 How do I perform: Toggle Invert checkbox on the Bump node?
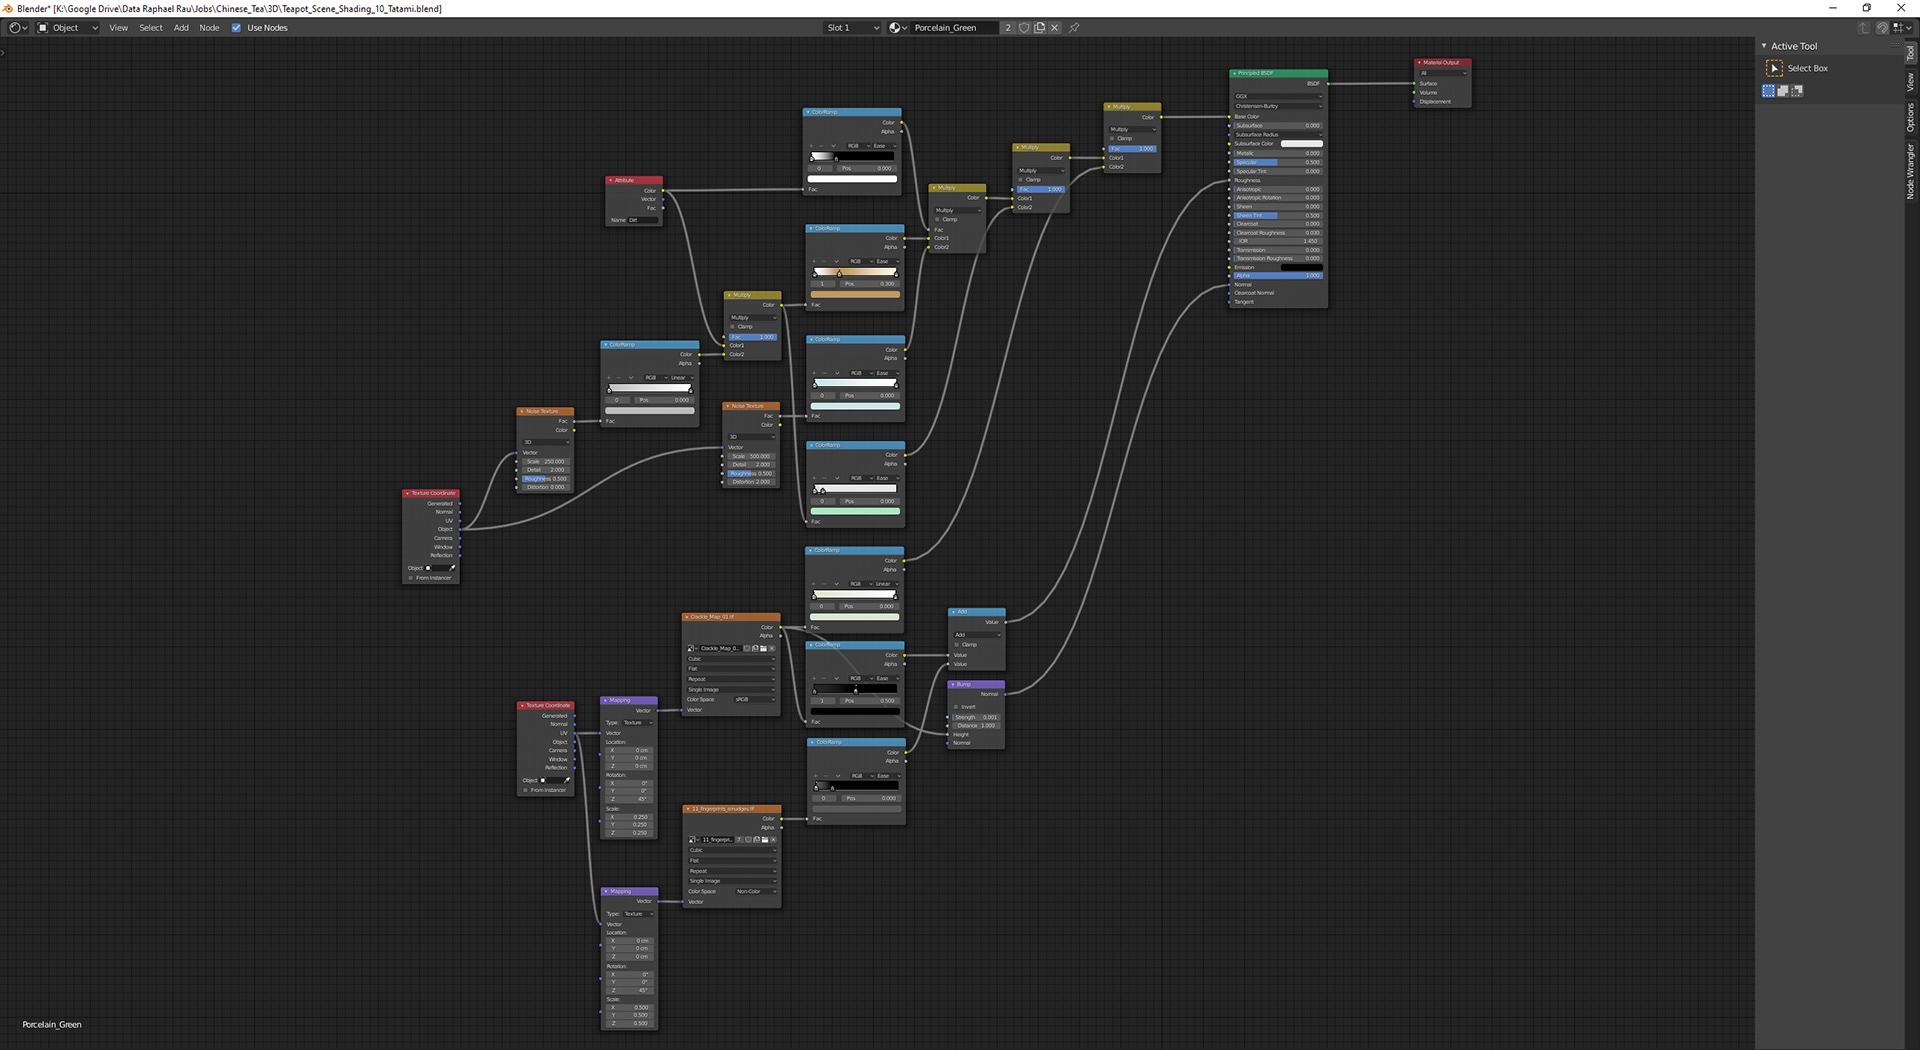(x=956, y=707)
